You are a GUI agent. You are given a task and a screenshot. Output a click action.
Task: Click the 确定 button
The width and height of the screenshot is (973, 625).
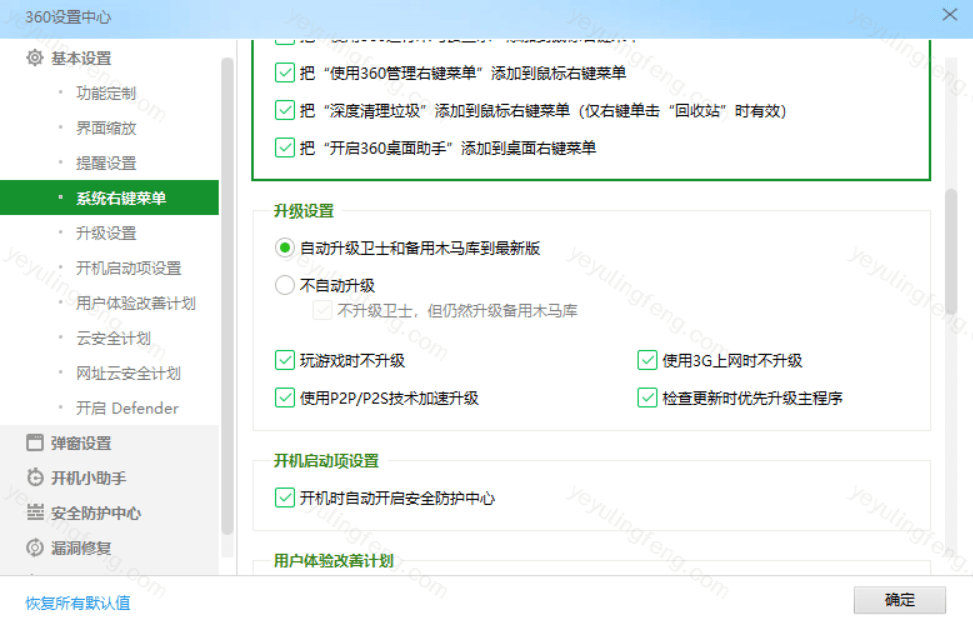coord(900,600)
